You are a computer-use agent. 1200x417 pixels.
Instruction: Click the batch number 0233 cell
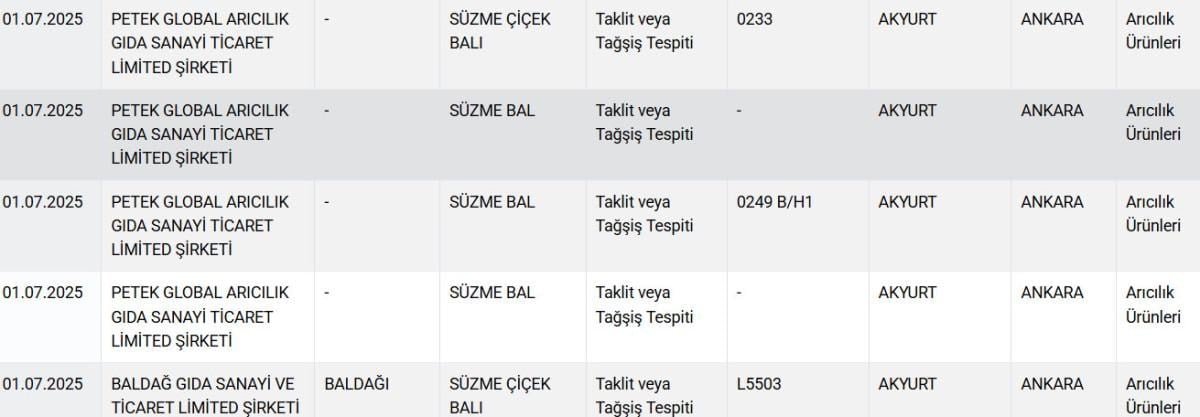click(x=753, y=19)
